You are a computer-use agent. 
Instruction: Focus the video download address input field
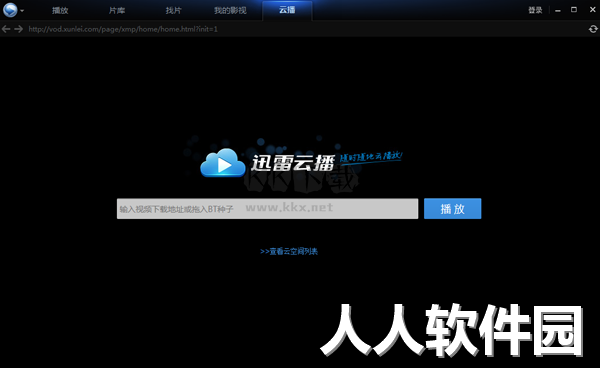pyautogui.click(x=267, y=209)
